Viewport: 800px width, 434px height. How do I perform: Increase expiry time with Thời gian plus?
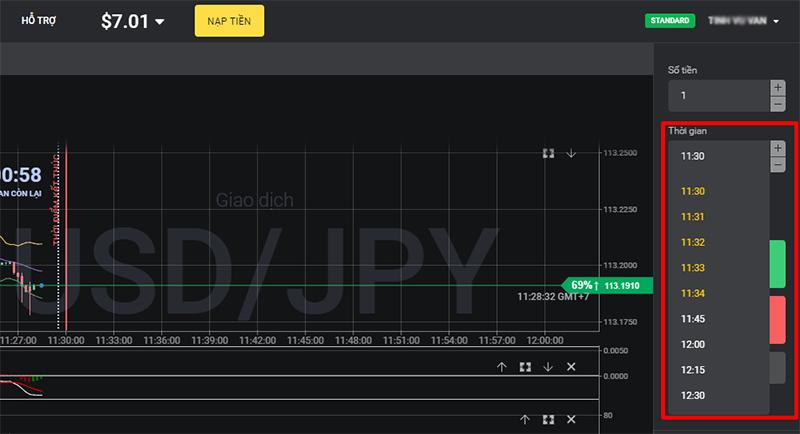click(x=778, y=148)
